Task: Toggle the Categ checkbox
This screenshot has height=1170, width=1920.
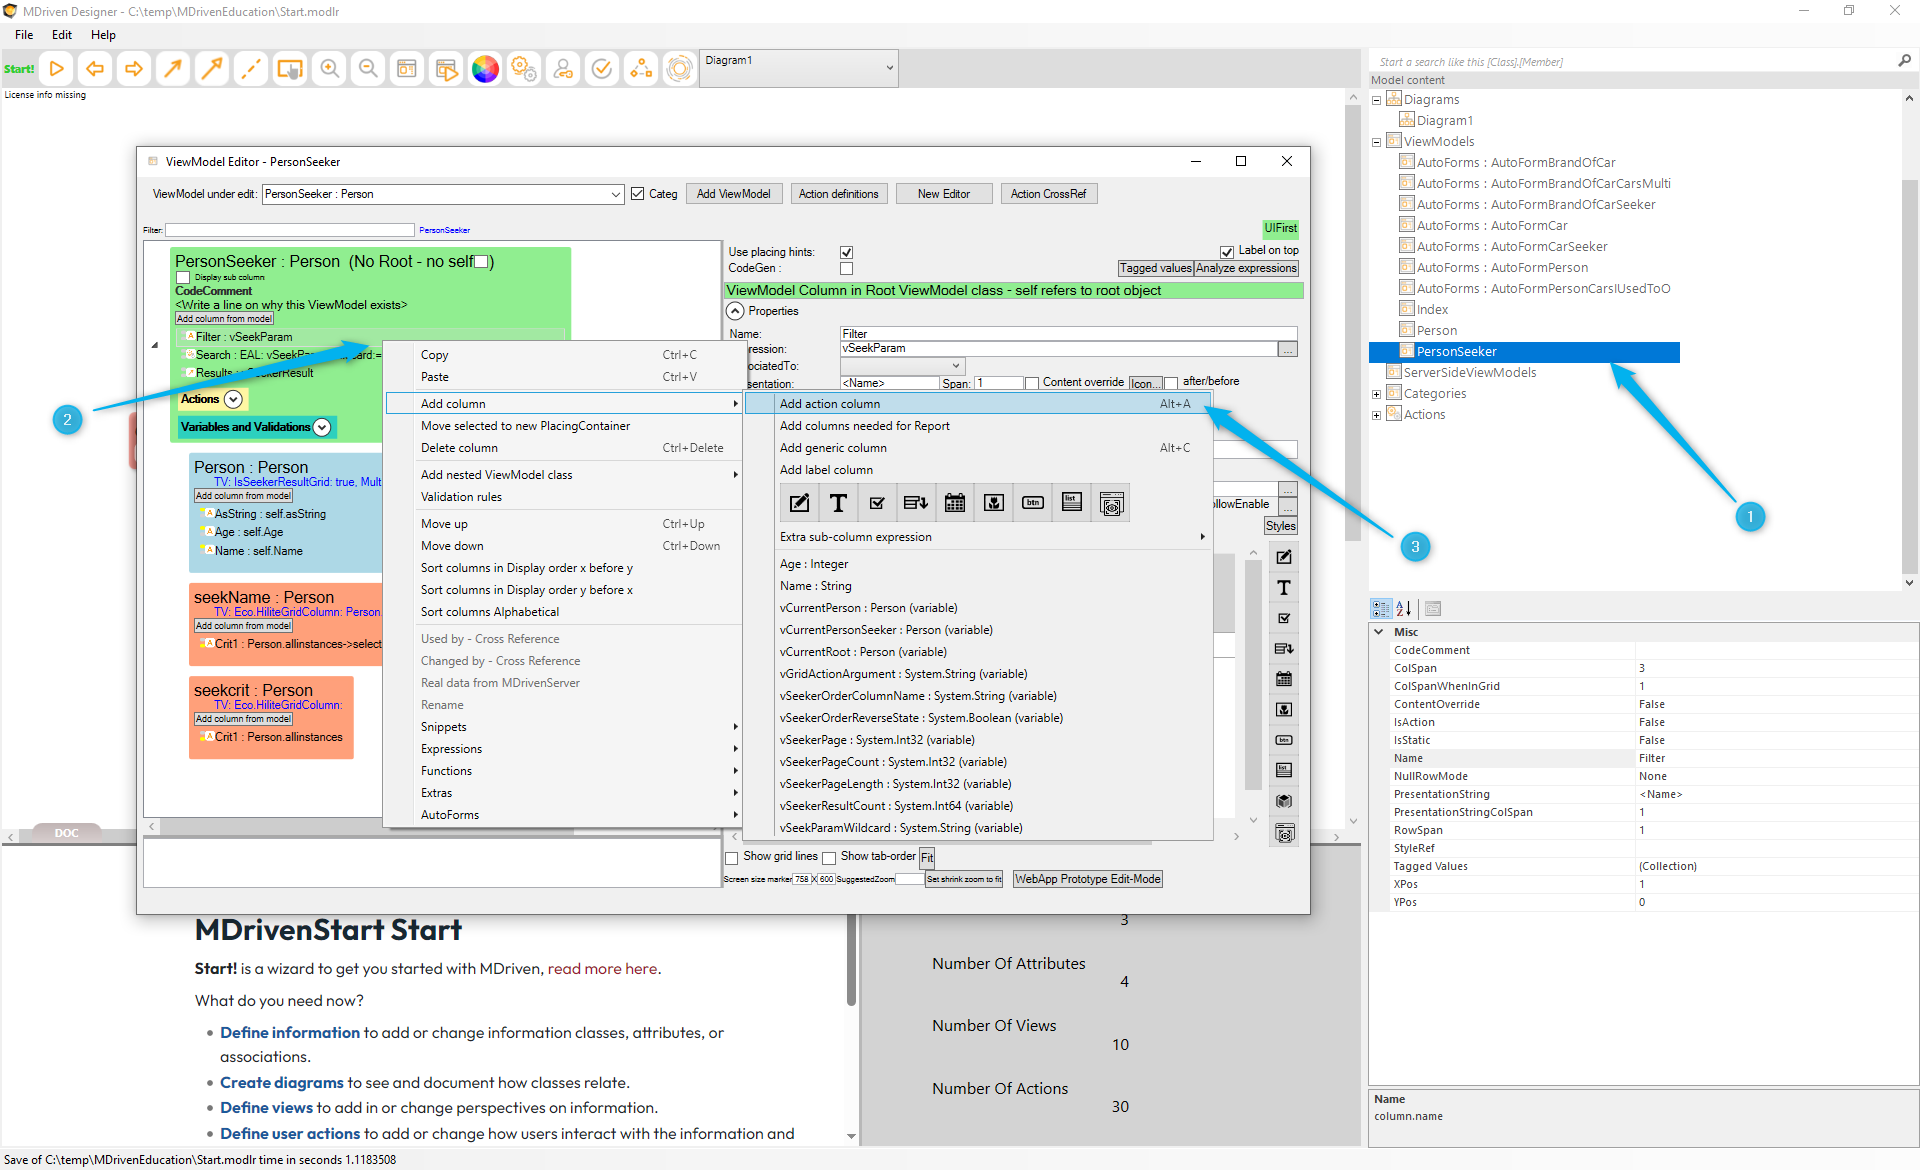Action: coord(638,194)
